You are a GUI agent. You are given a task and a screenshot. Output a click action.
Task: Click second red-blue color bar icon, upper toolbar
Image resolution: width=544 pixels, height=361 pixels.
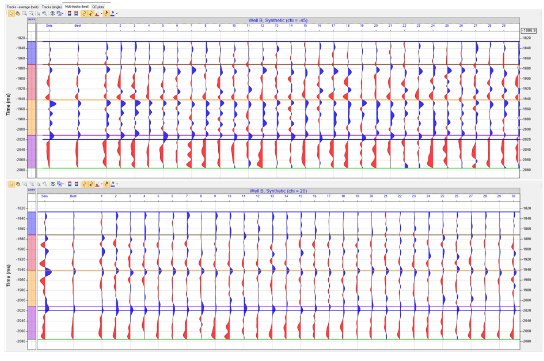76,14
